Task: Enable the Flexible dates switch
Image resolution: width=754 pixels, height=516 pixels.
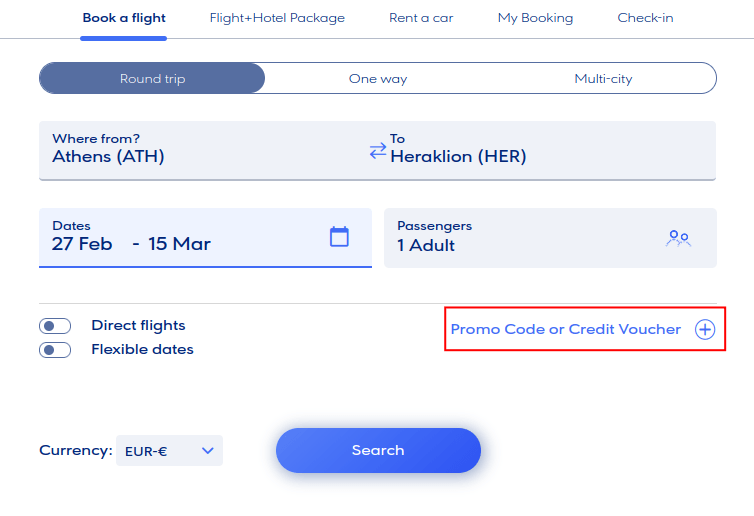Action: pyautogui.click(x=55, y=350)
